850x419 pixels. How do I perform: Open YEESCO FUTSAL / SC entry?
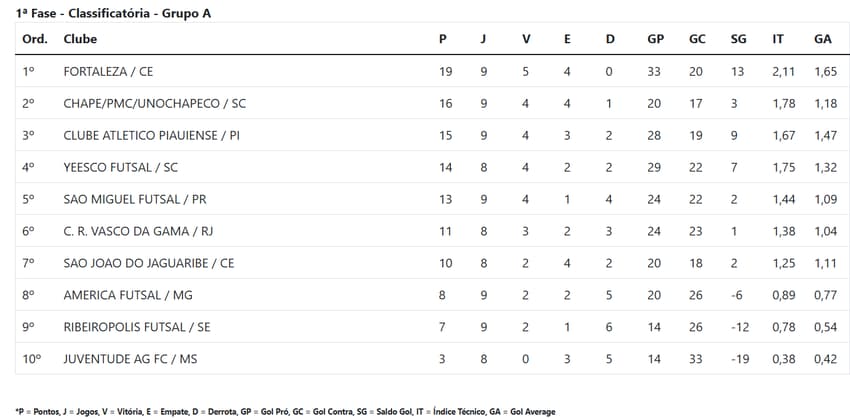[x=120, y=167]
